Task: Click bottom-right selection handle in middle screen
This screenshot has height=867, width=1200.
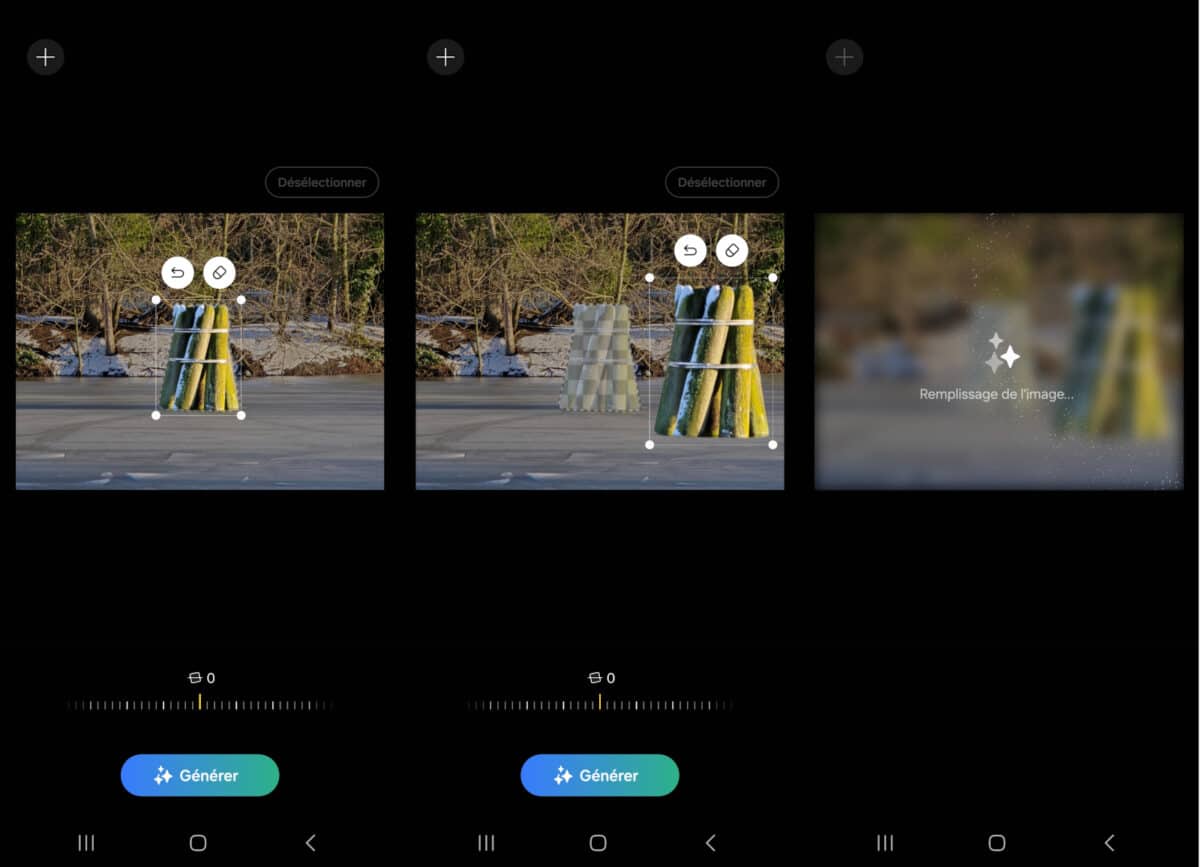Action: point(773,444)
